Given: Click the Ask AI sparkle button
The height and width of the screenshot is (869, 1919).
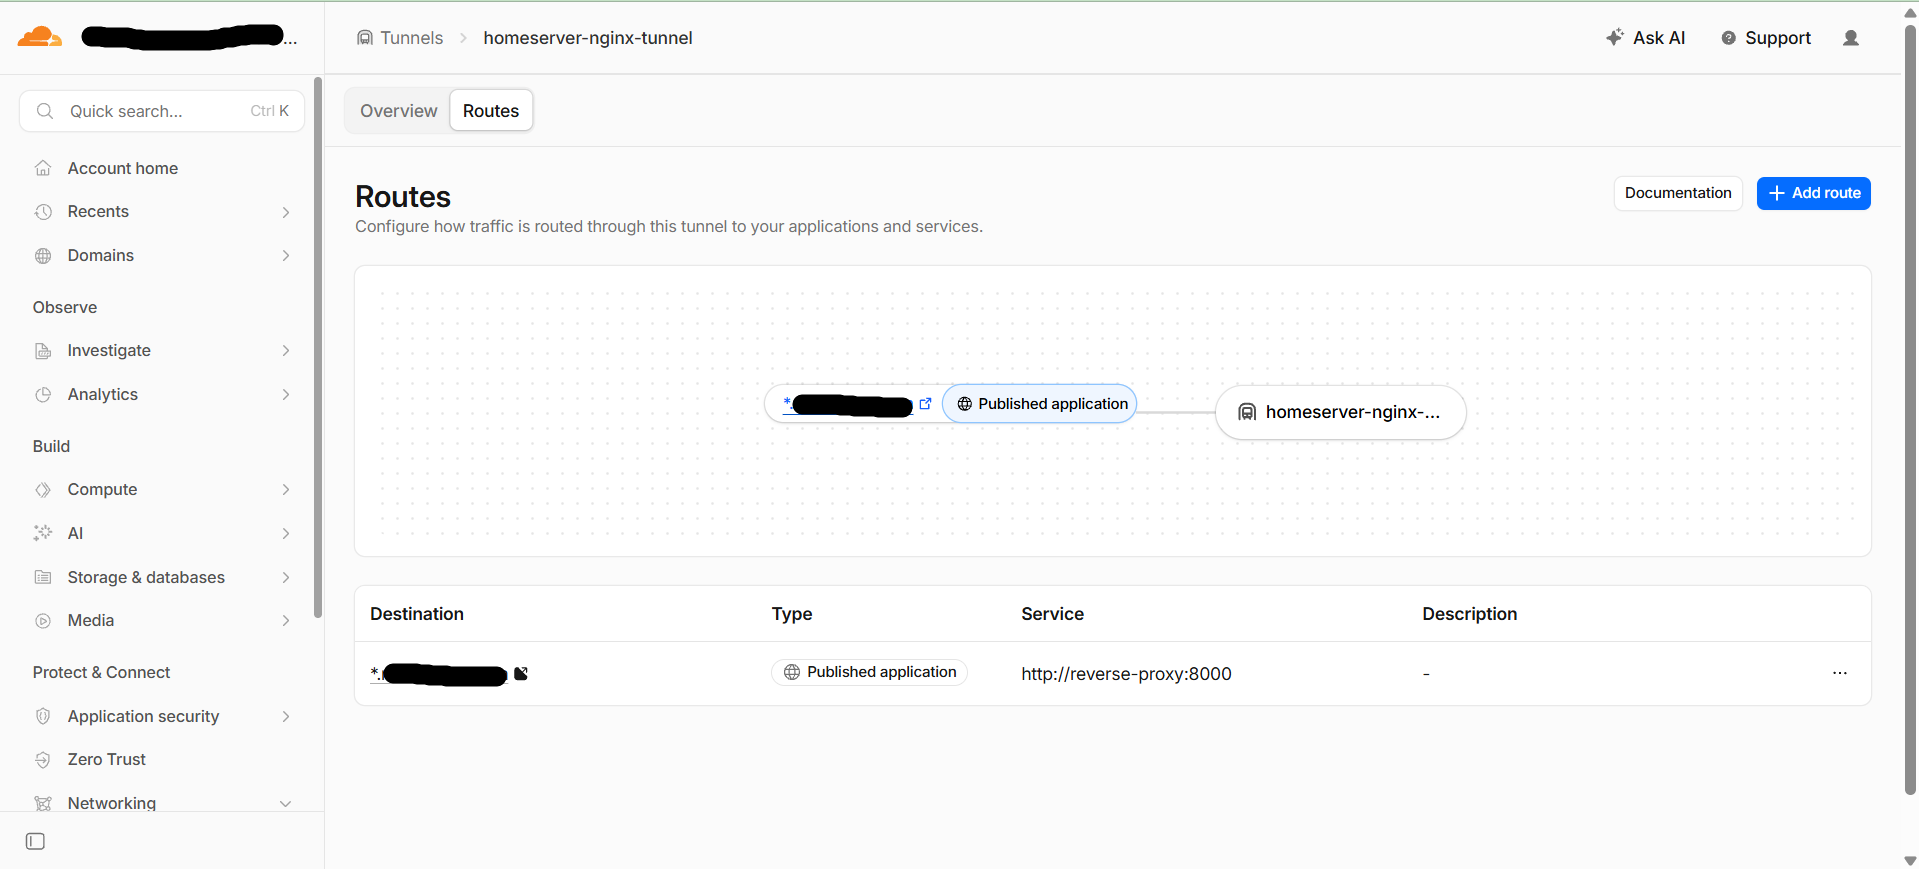Looking at the screenshot, I should tap(1645, 38).
